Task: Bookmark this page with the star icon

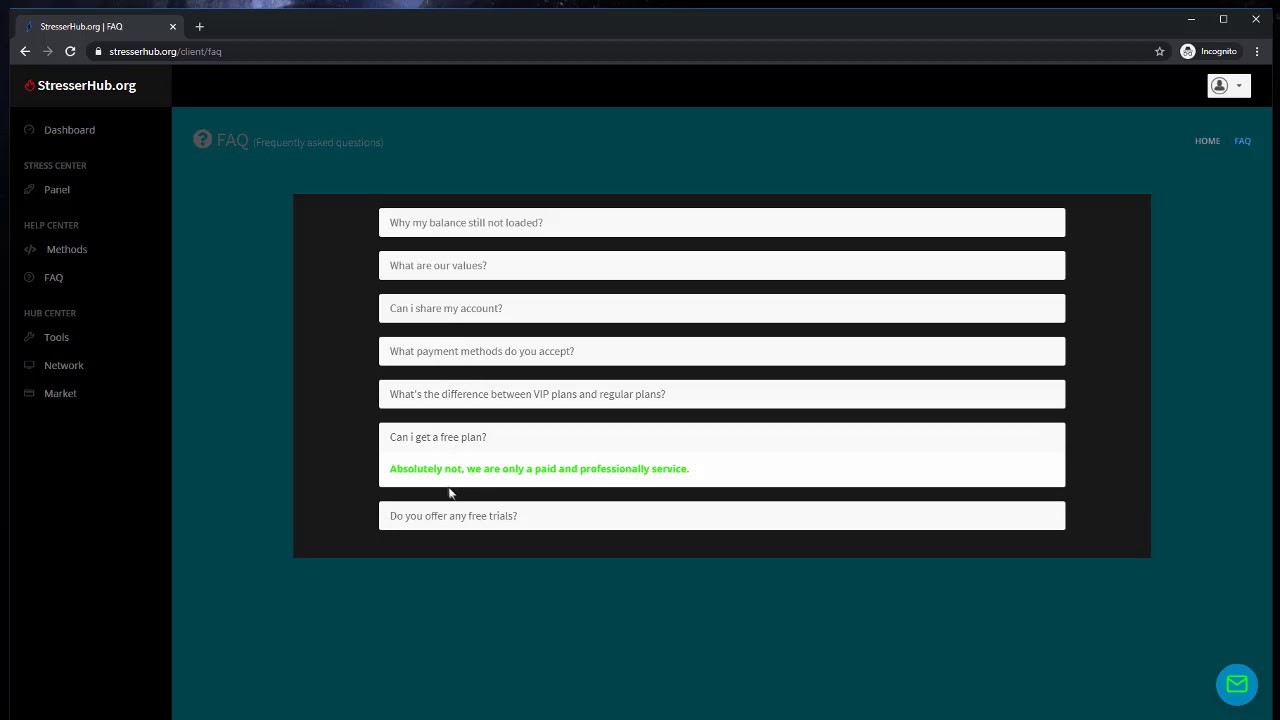Action: pos(1159,51)
